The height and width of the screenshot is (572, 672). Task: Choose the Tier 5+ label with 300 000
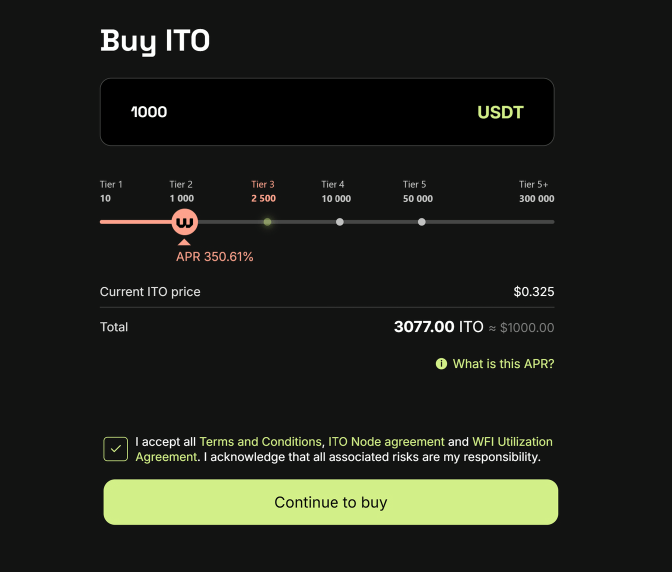[537, 192]
